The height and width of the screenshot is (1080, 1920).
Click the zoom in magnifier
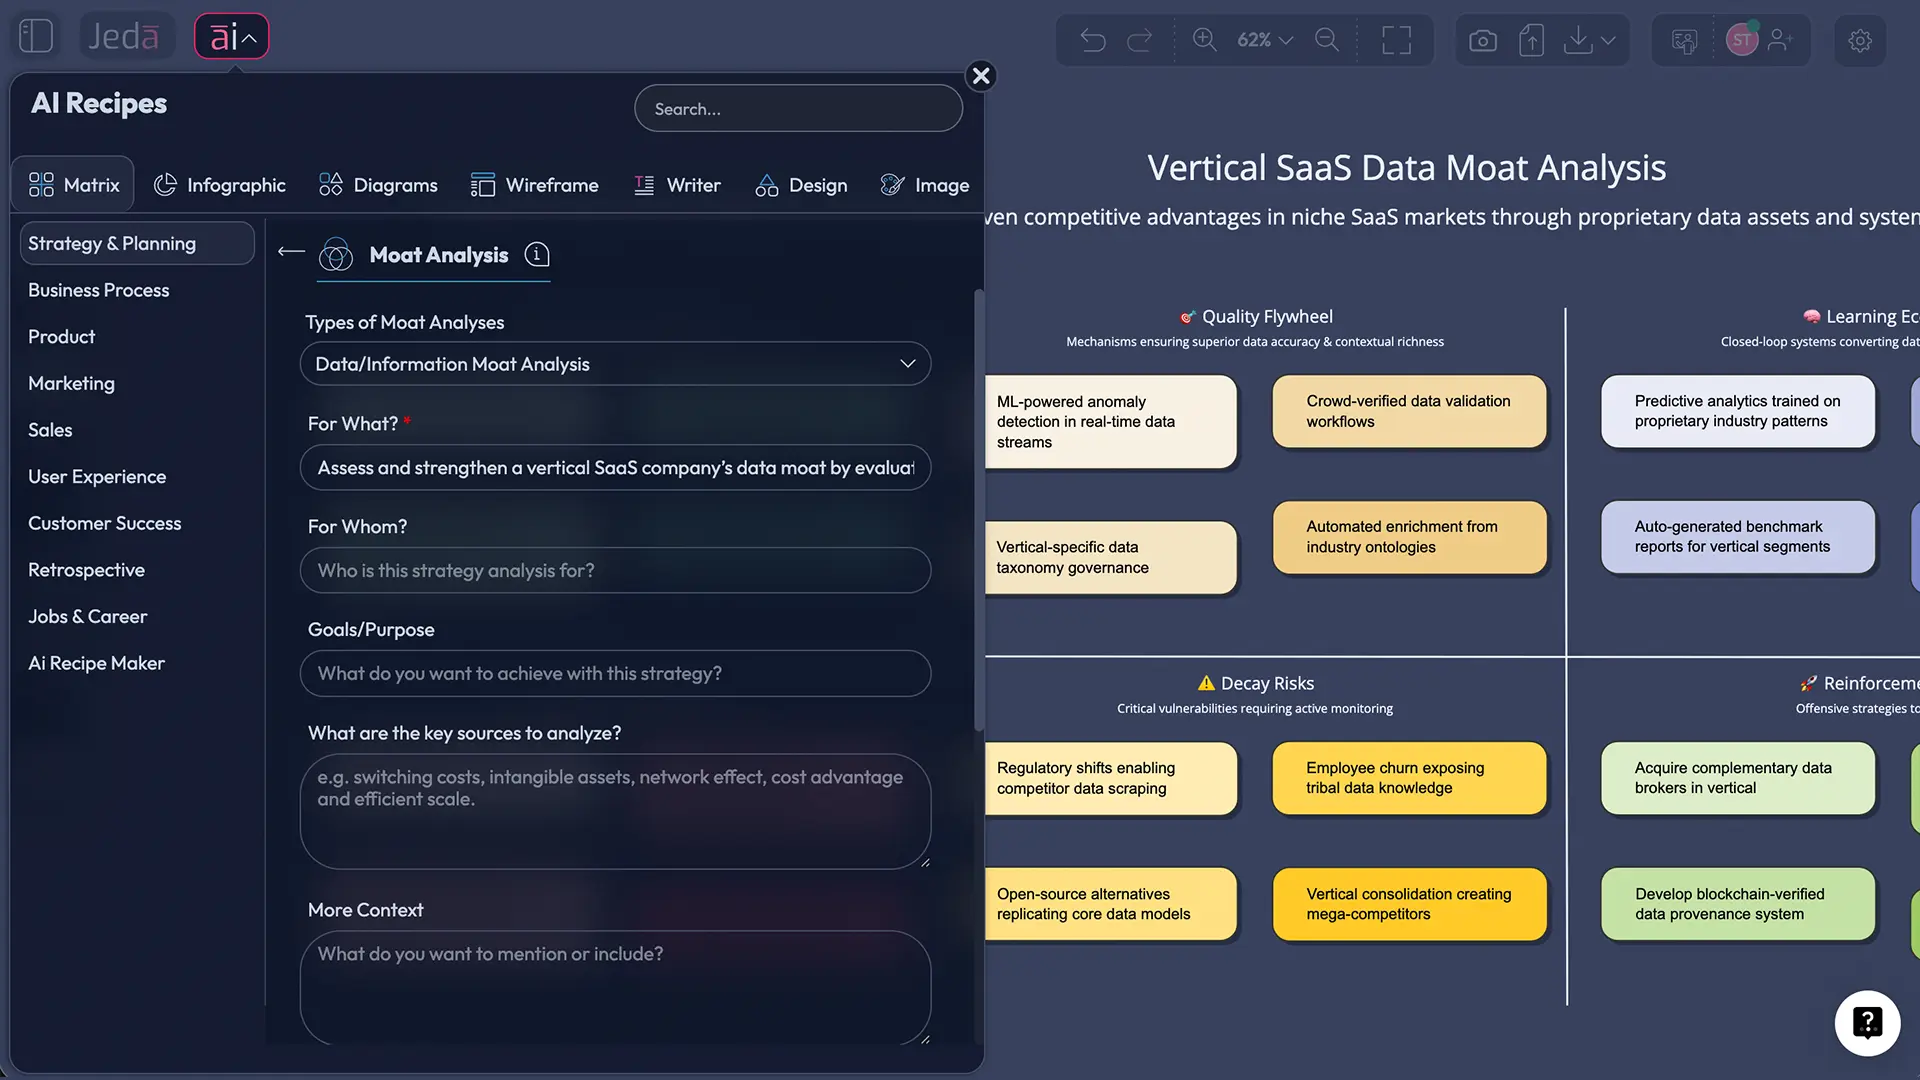pyautogui.click(x=1204, y=40)
